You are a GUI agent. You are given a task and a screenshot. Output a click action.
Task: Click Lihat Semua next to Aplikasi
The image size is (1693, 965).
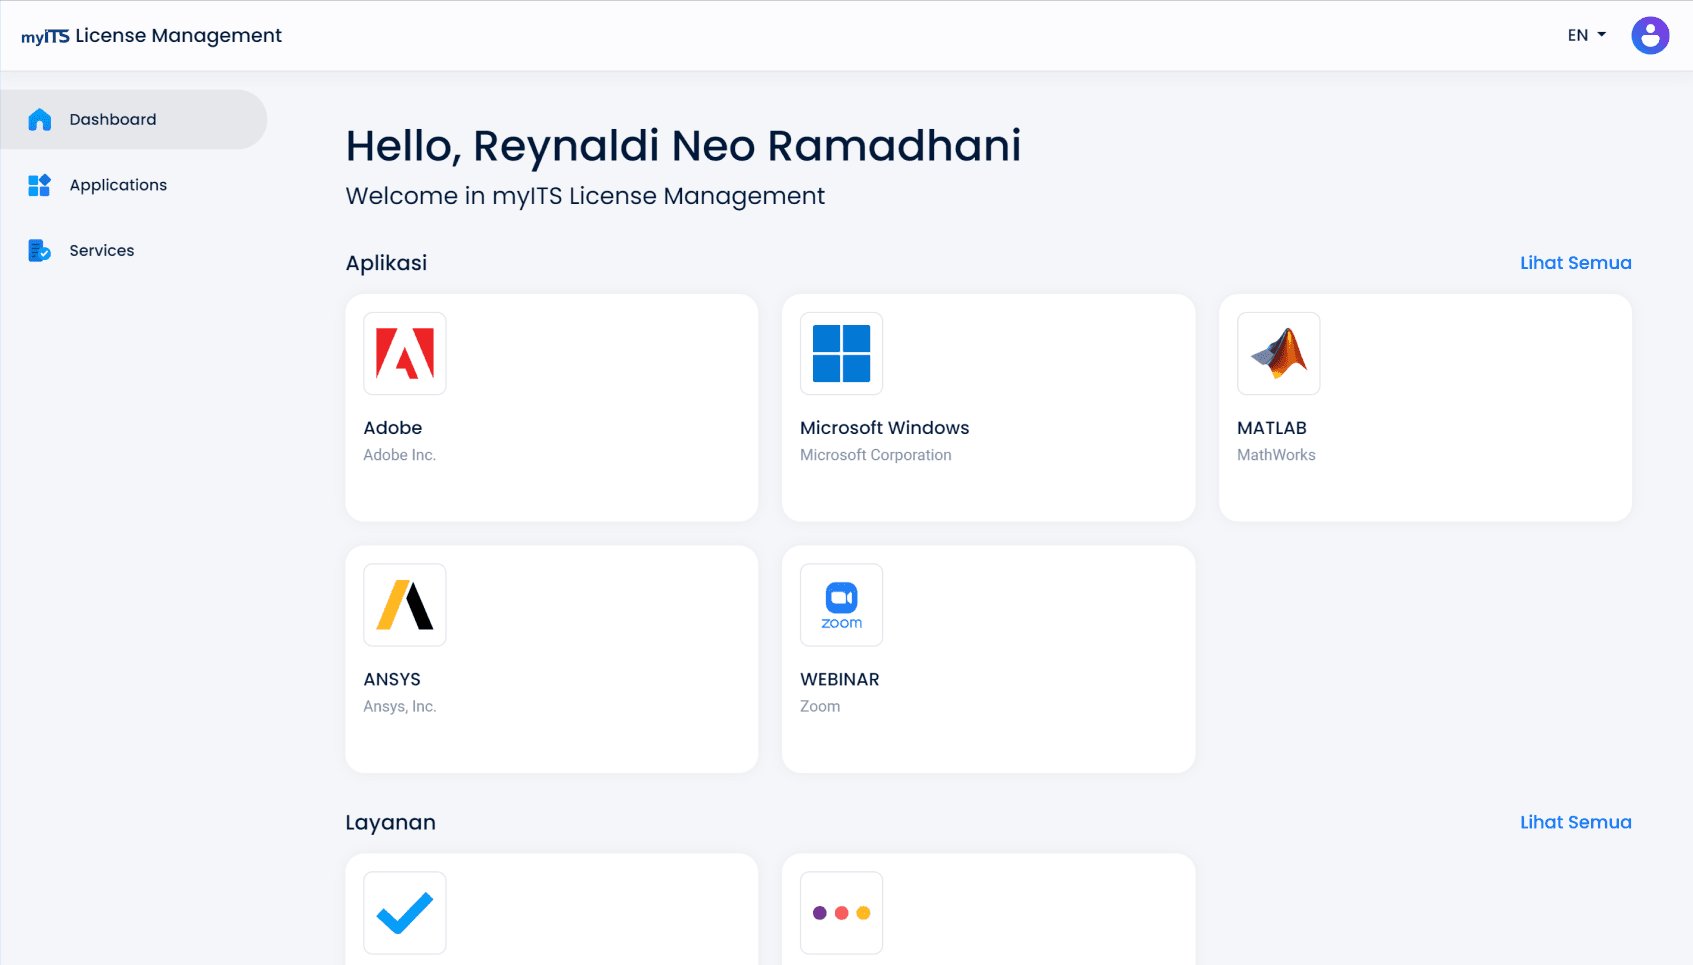coord(1575,263)
